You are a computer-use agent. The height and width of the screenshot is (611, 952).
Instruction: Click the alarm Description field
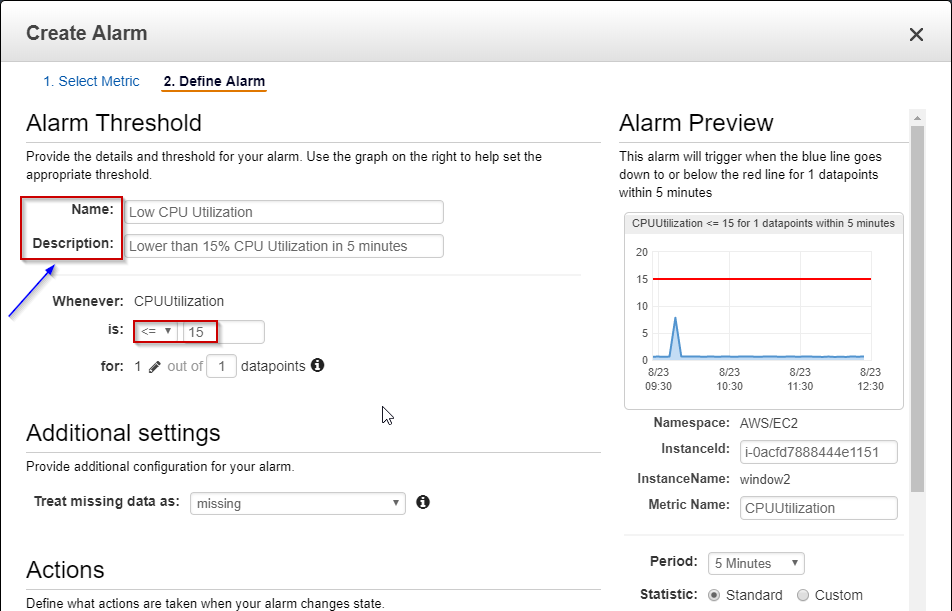284,246
